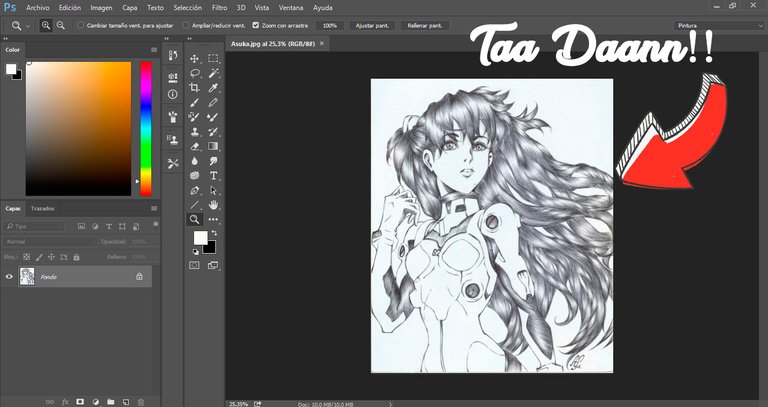Image resolution: width=768 pixels, height=407 pixels.
Task: Open the Tool Presets wrench icon
Action: (x=173, y=163)
